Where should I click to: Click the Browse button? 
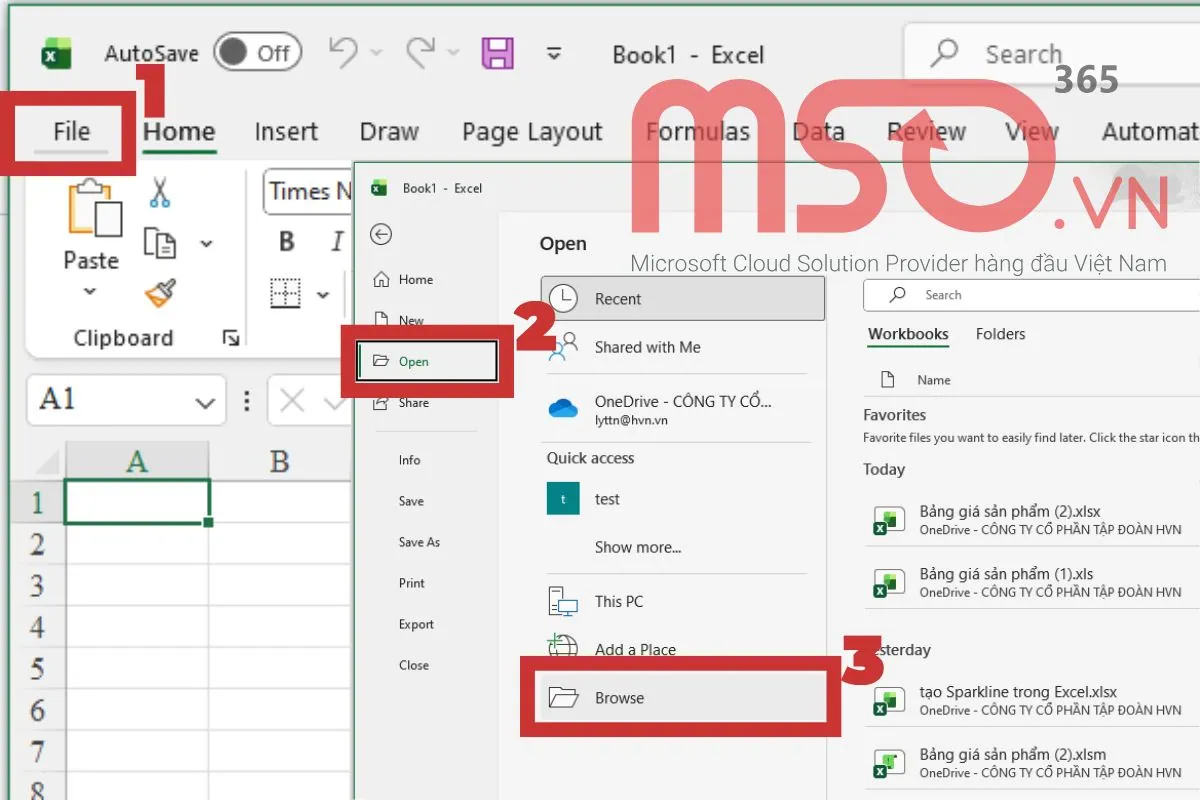click(620, 698)
